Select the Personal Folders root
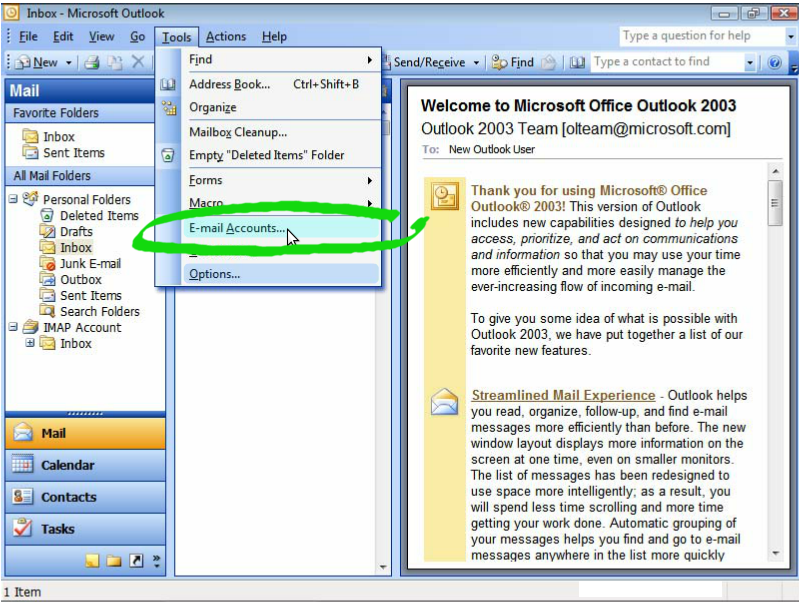Screen dimensions: 799x602 pos(87,199)
